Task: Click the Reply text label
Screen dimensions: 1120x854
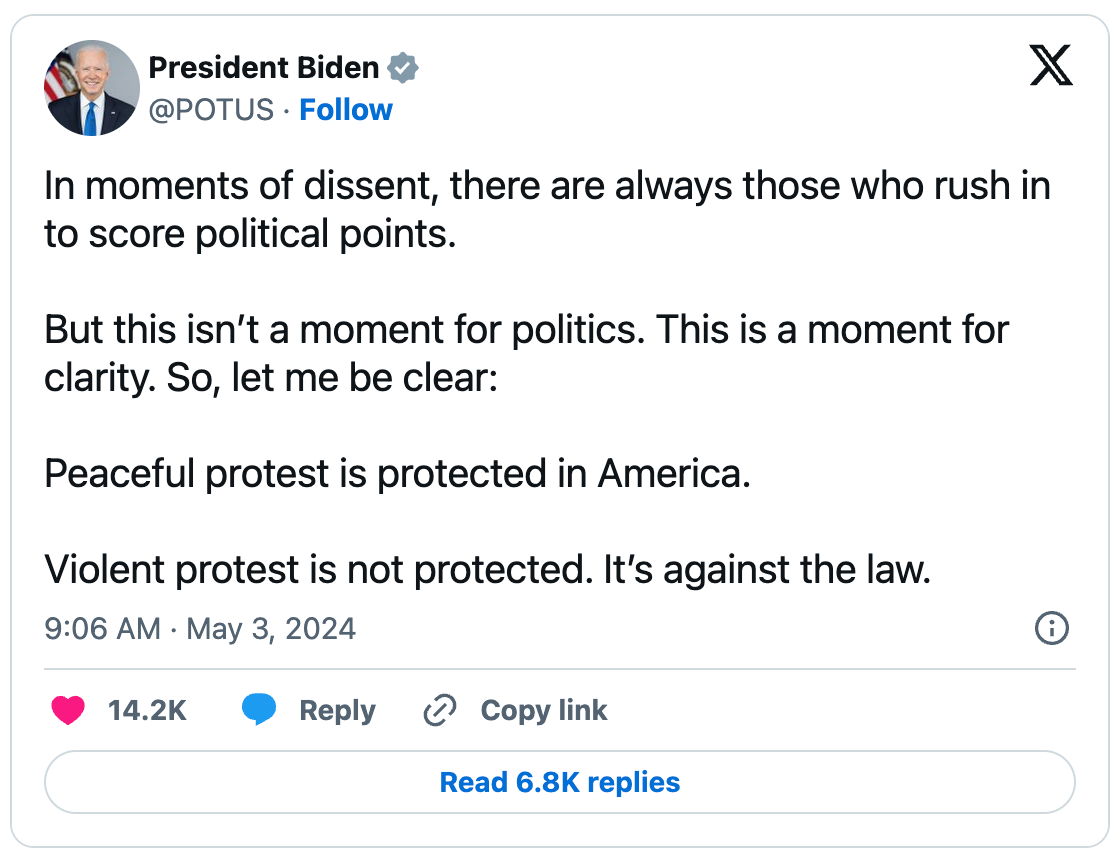Action: 337,710
